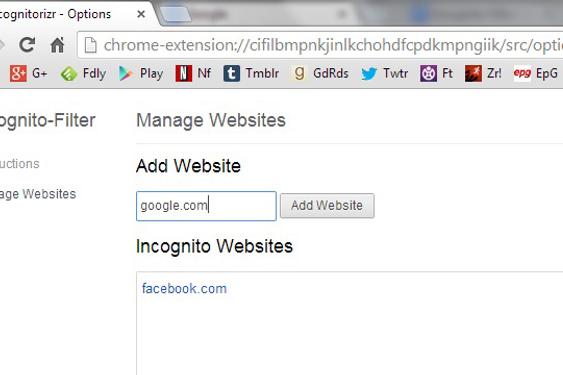
Task: Open the Fdly Feedly bookmark
Action: (x=84, y=74)
